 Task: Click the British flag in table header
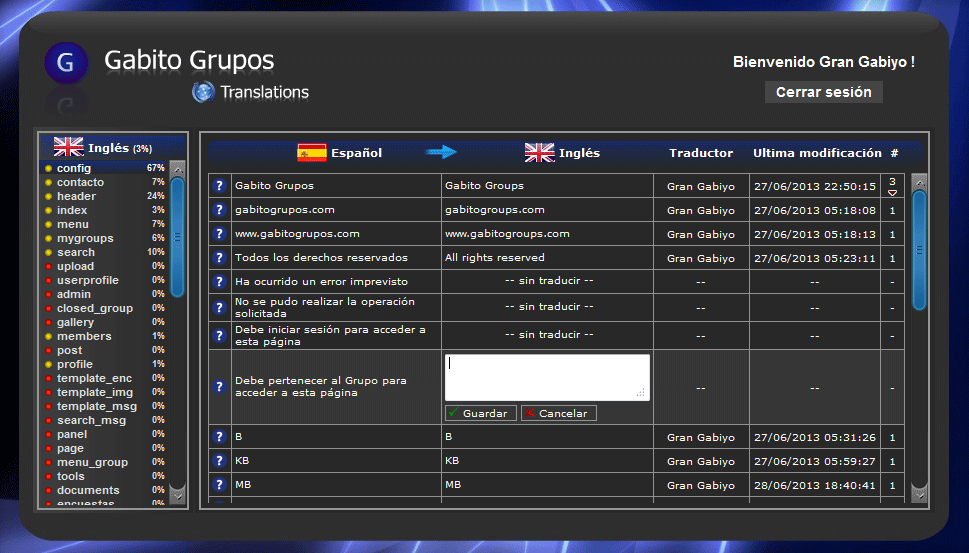coord(539,153)
